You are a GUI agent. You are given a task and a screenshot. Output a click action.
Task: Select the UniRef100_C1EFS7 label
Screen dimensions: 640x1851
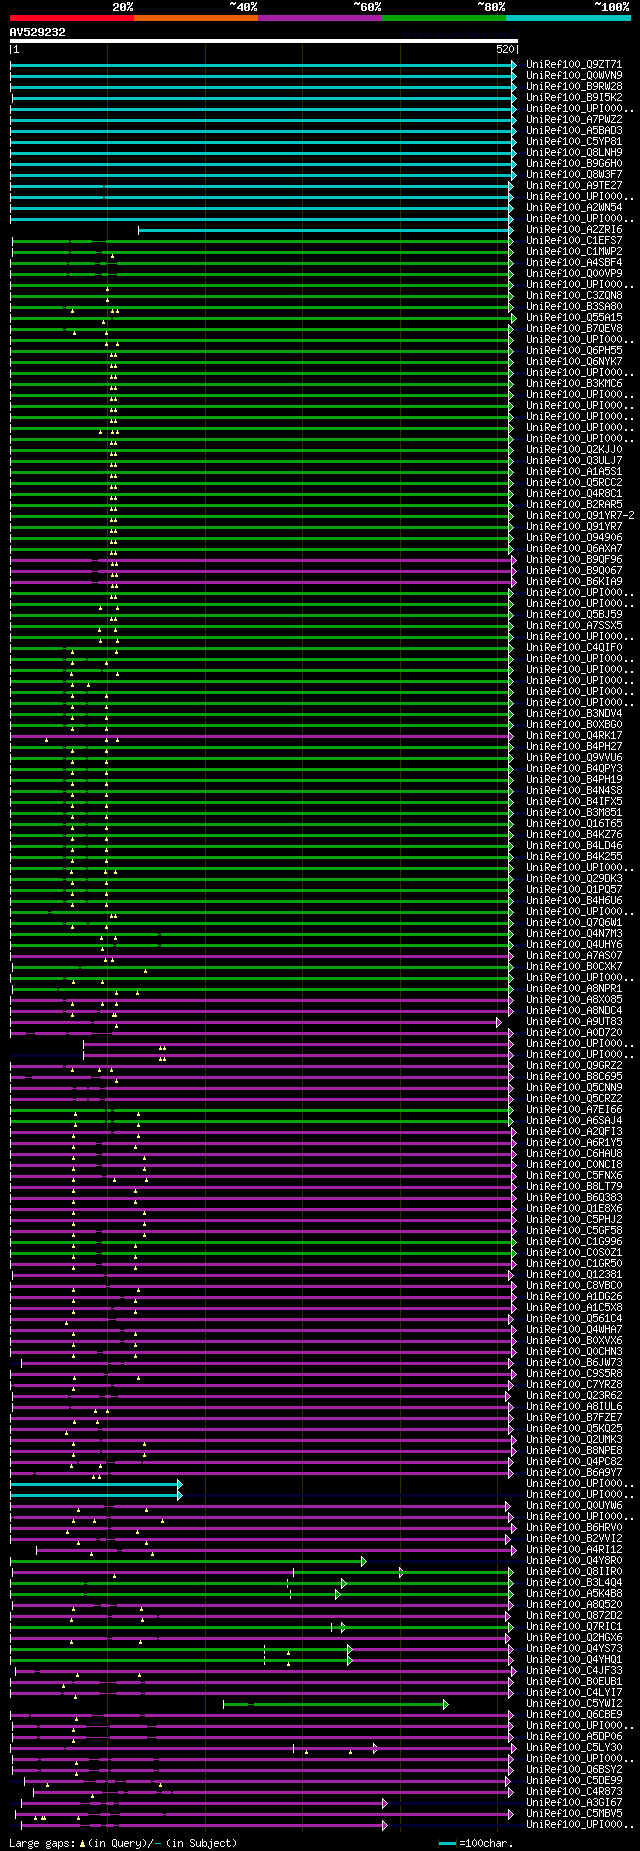click(x=574, y=240)
